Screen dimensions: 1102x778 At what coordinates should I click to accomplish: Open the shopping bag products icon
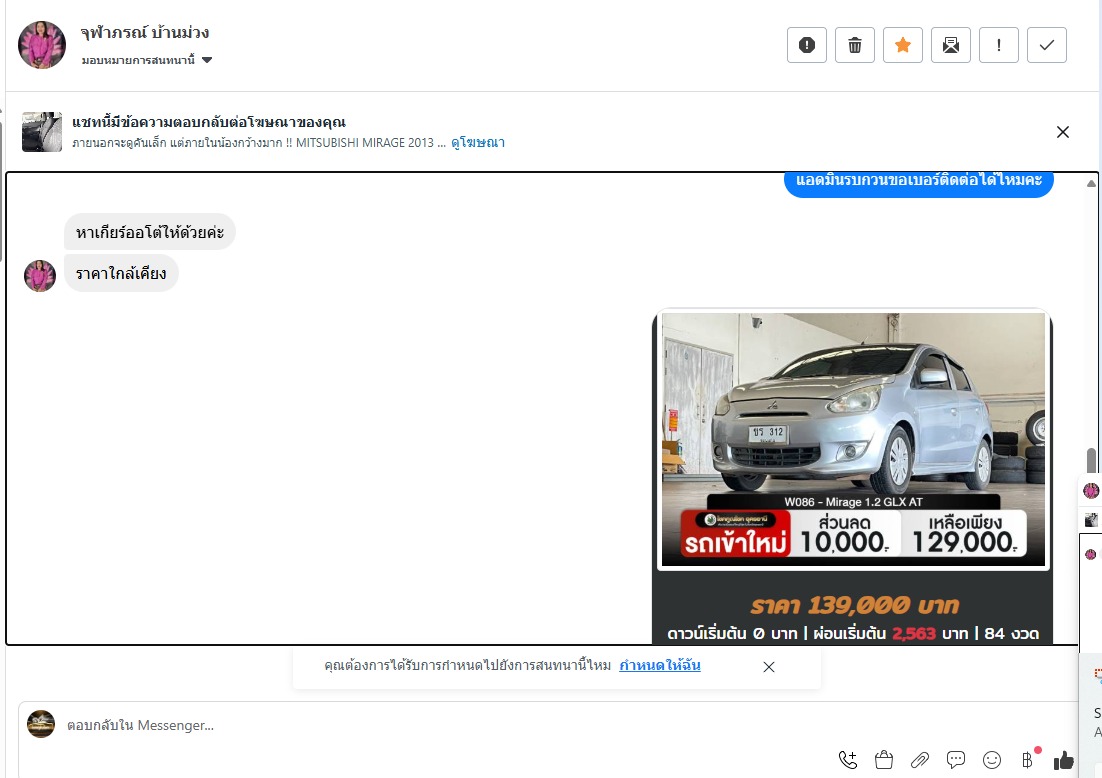[884, 760]
